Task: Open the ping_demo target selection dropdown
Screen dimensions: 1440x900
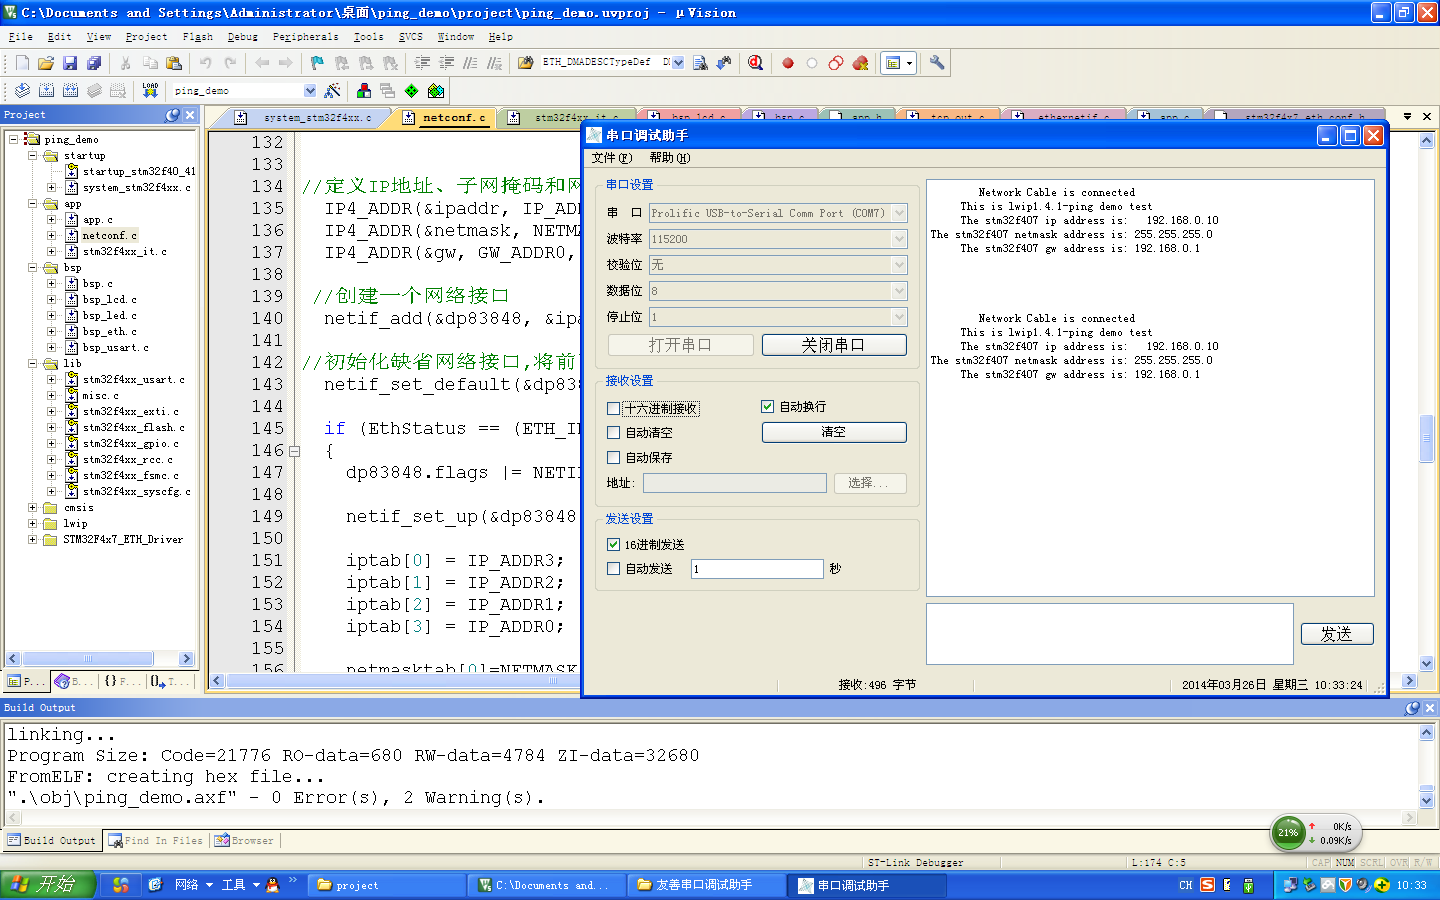Action: point(310,91)
